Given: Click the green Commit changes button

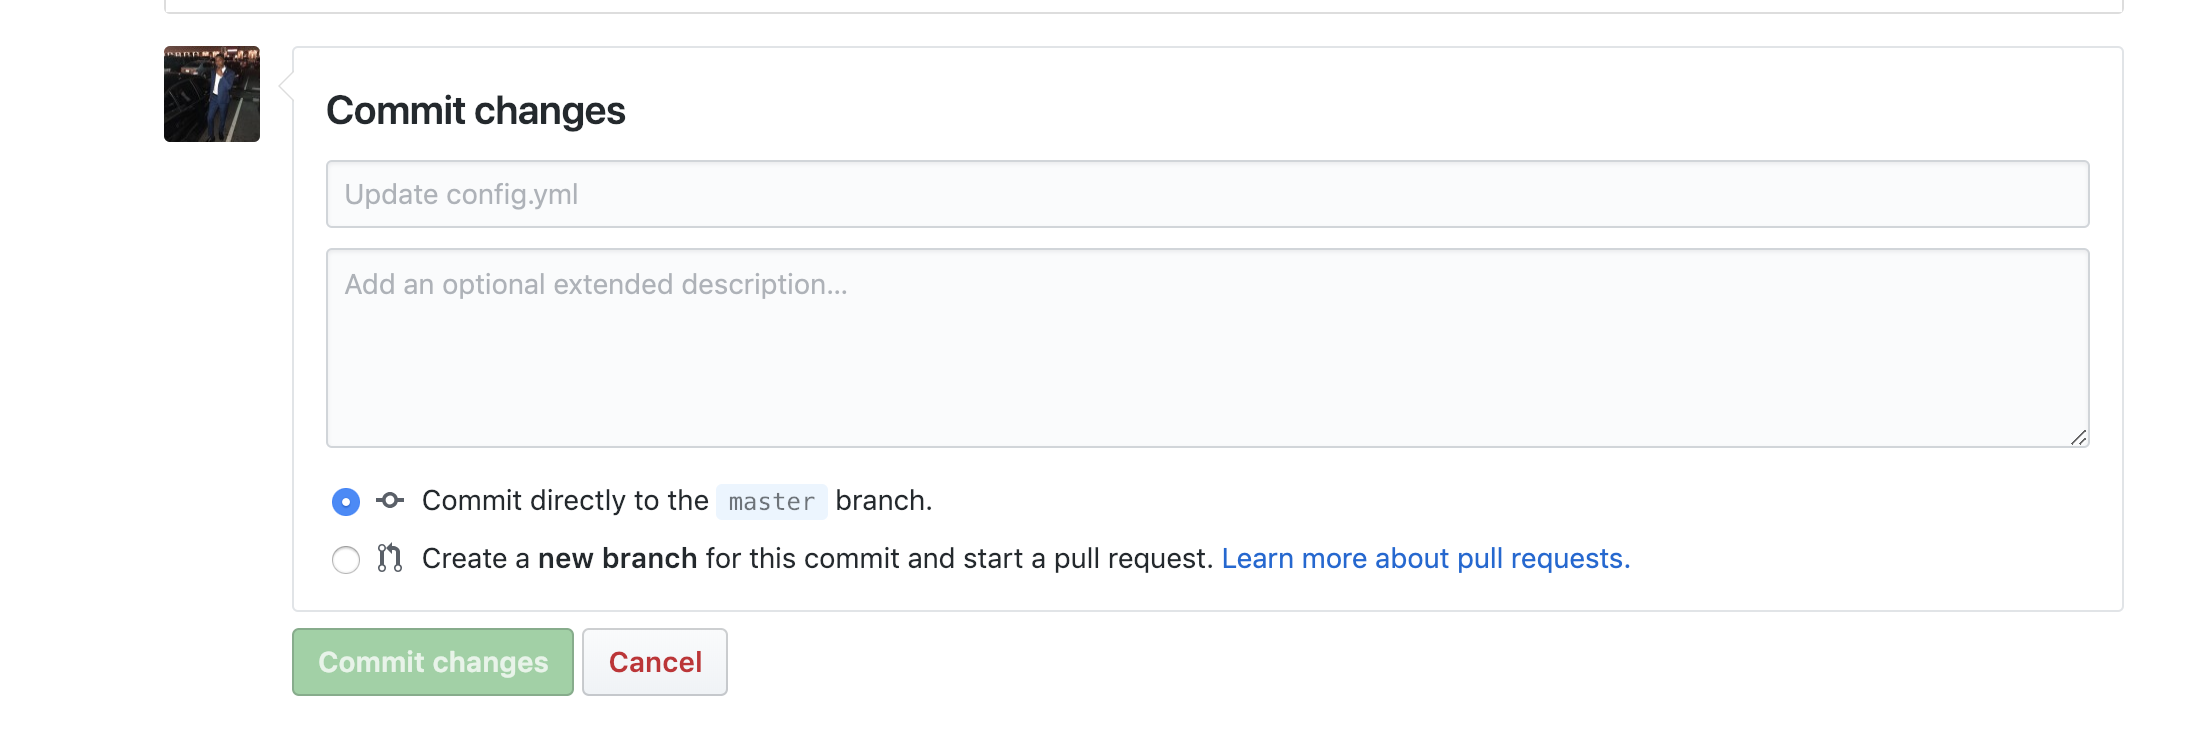Looking at the screenshot, I should [x=433, y=662].
